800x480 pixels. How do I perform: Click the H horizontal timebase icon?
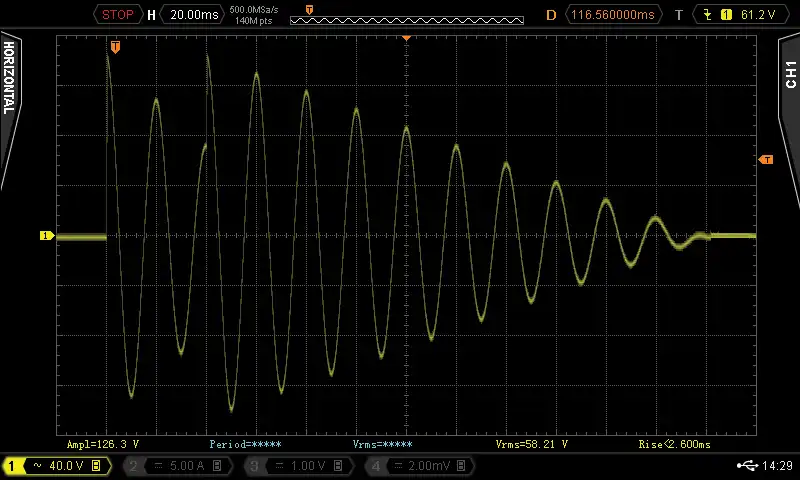[151, 15]
